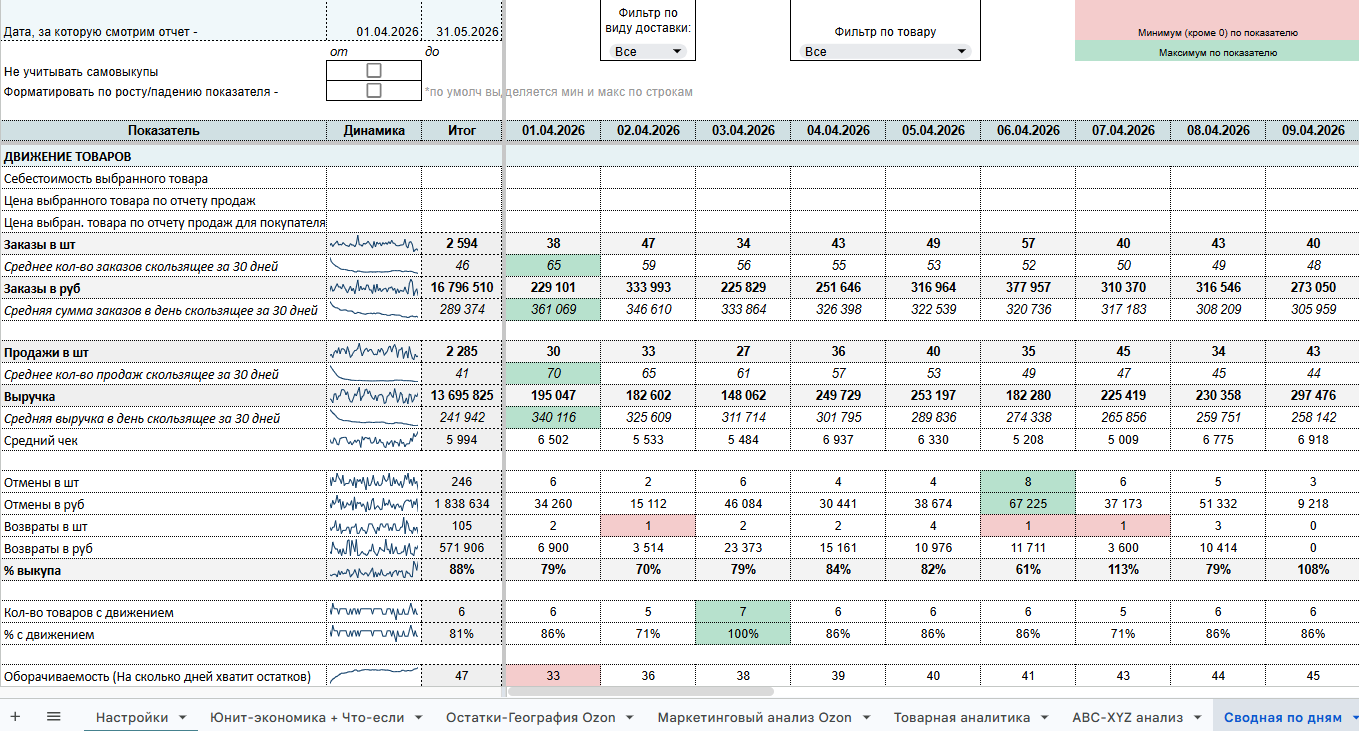Tick the 'Не учитывать самовыкупы' checkbox
The image size is (1359, 731).
(374, 70)
